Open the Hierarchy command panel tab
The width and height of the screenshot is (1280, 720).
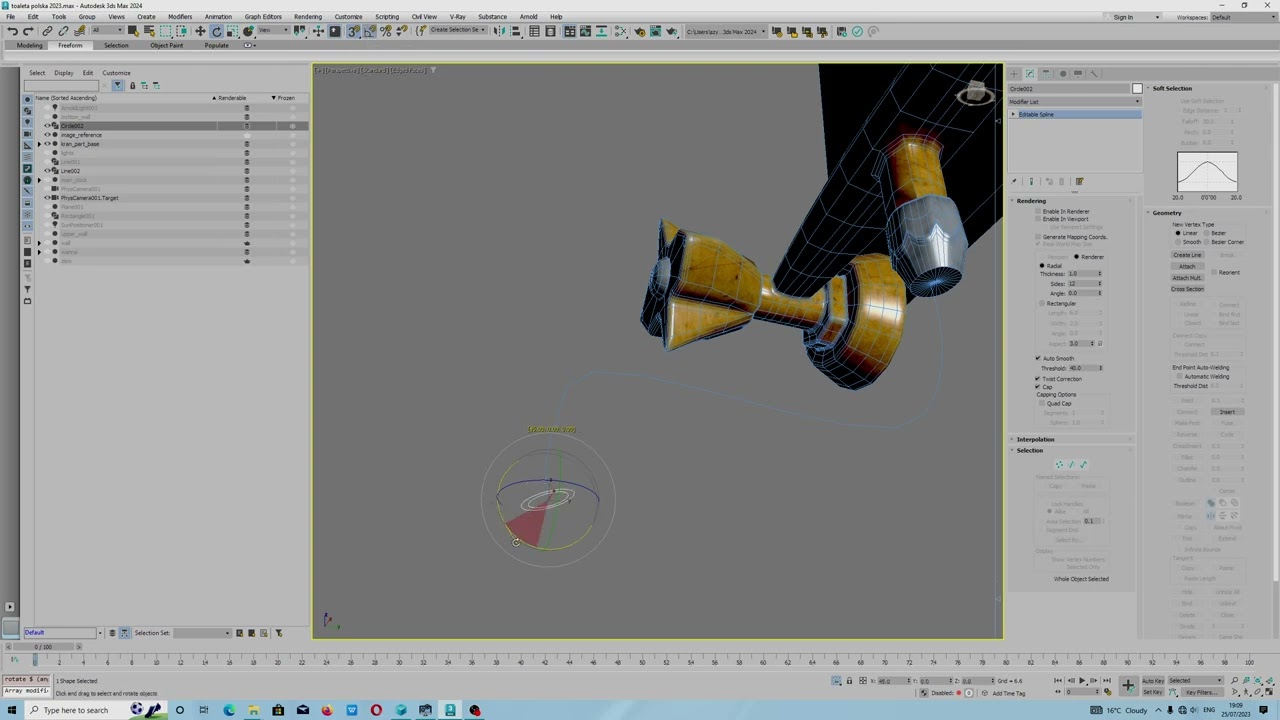point(1046,73)
